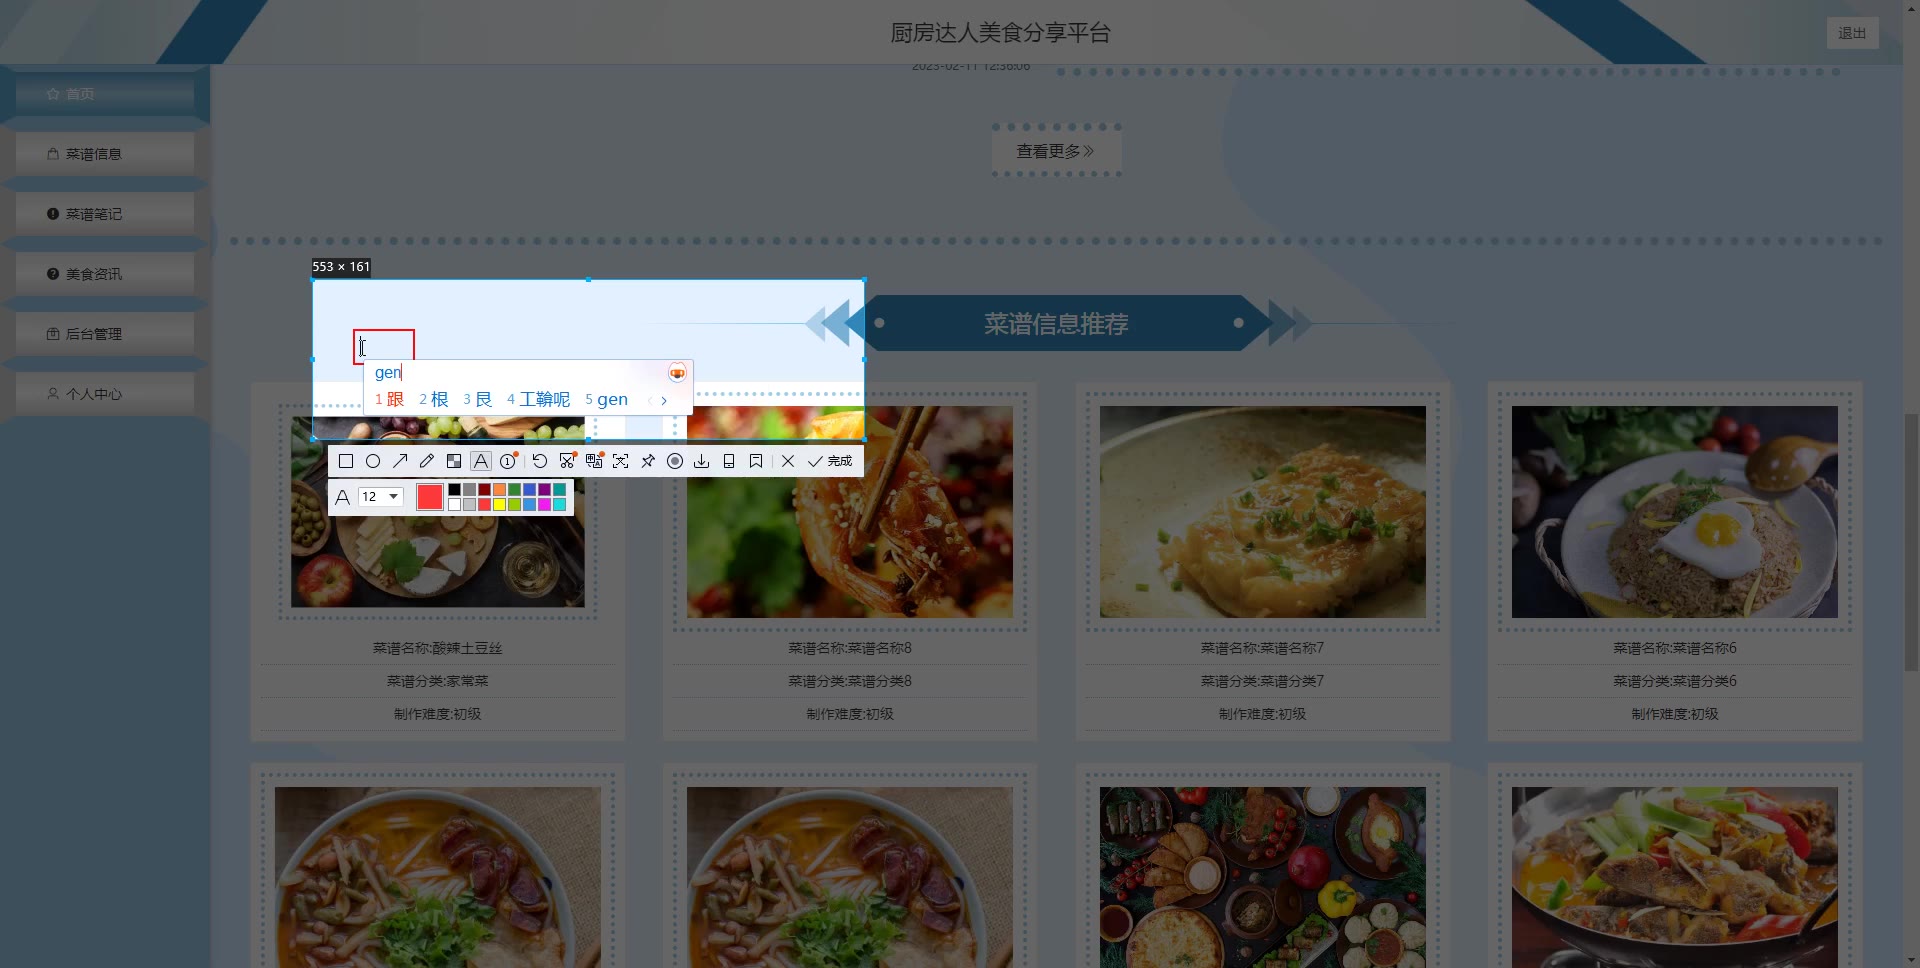Image resolution: width=1920 pixels, height=968 pixels.
Task: Select IME candidate 1 跟
Action: pyautogui.click(x=389, y=399)
